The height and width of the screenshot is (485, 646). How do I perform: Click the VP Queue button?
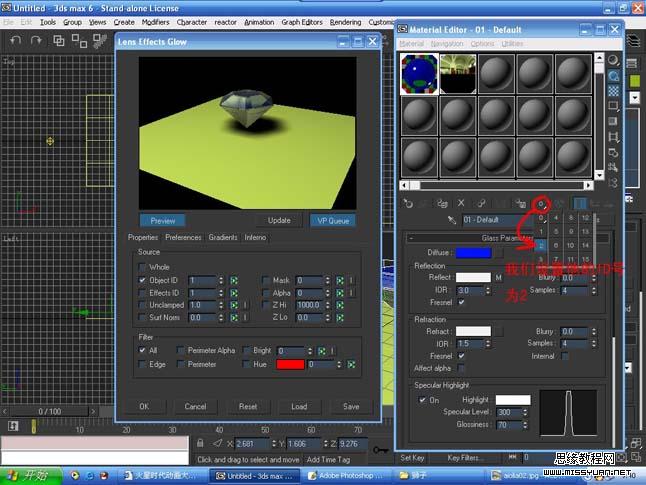[x=333, y=221]
